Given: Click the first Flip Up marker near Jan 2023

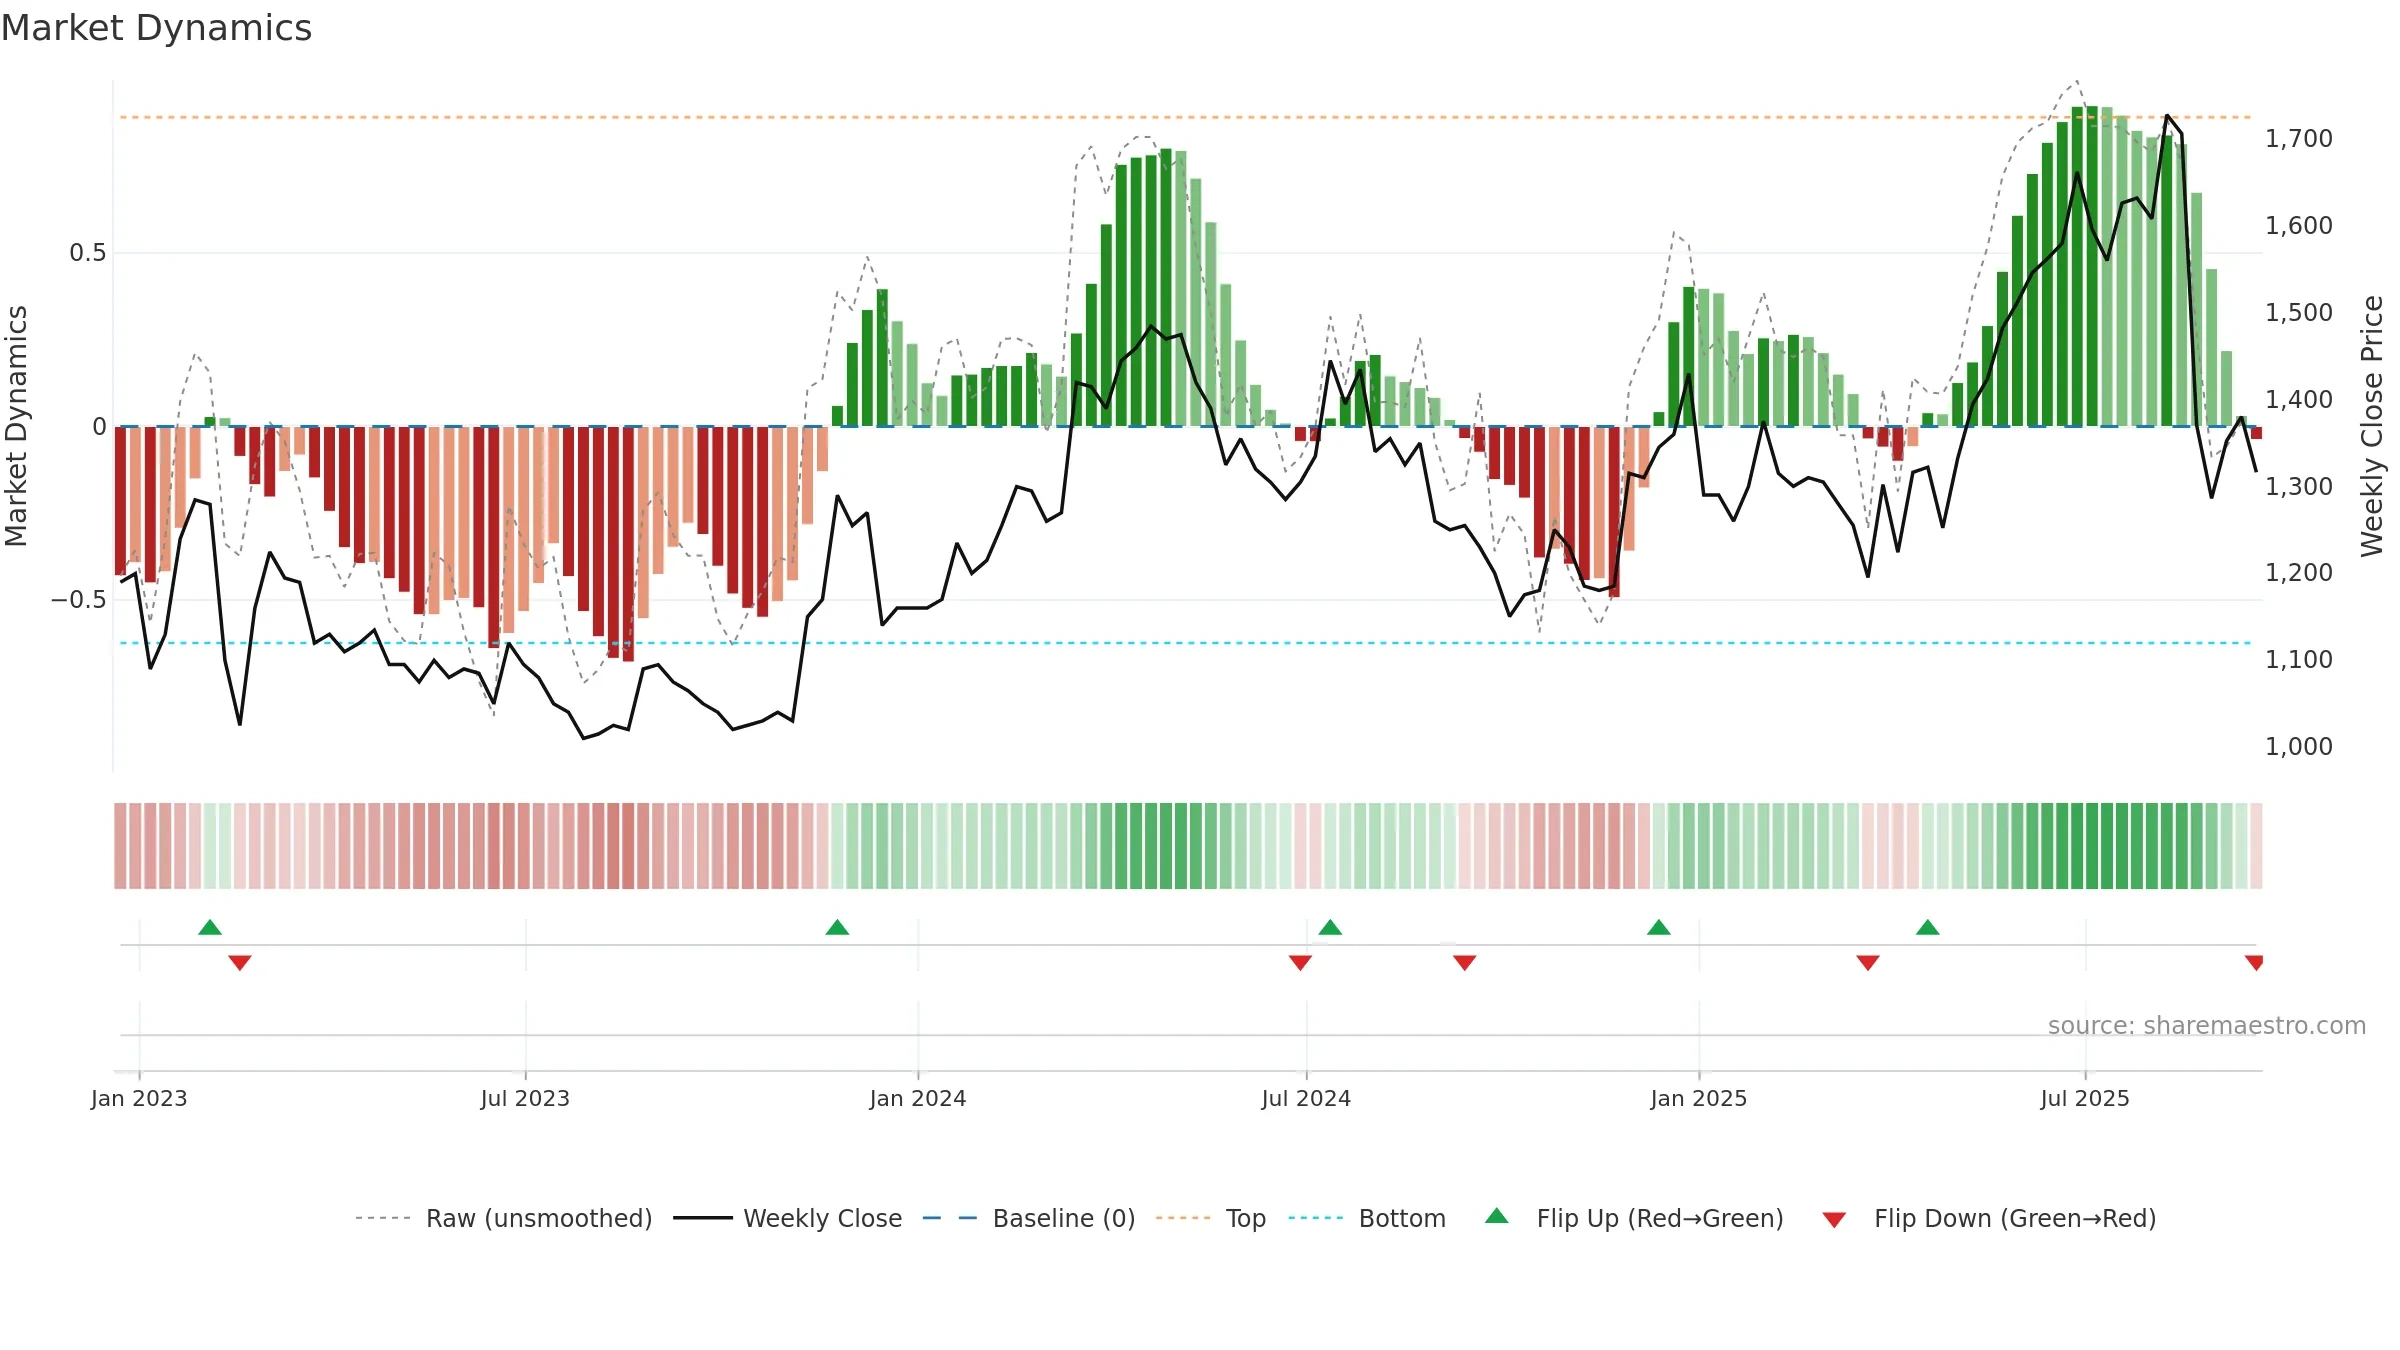Looking at the screenshot, I should 210,927.
